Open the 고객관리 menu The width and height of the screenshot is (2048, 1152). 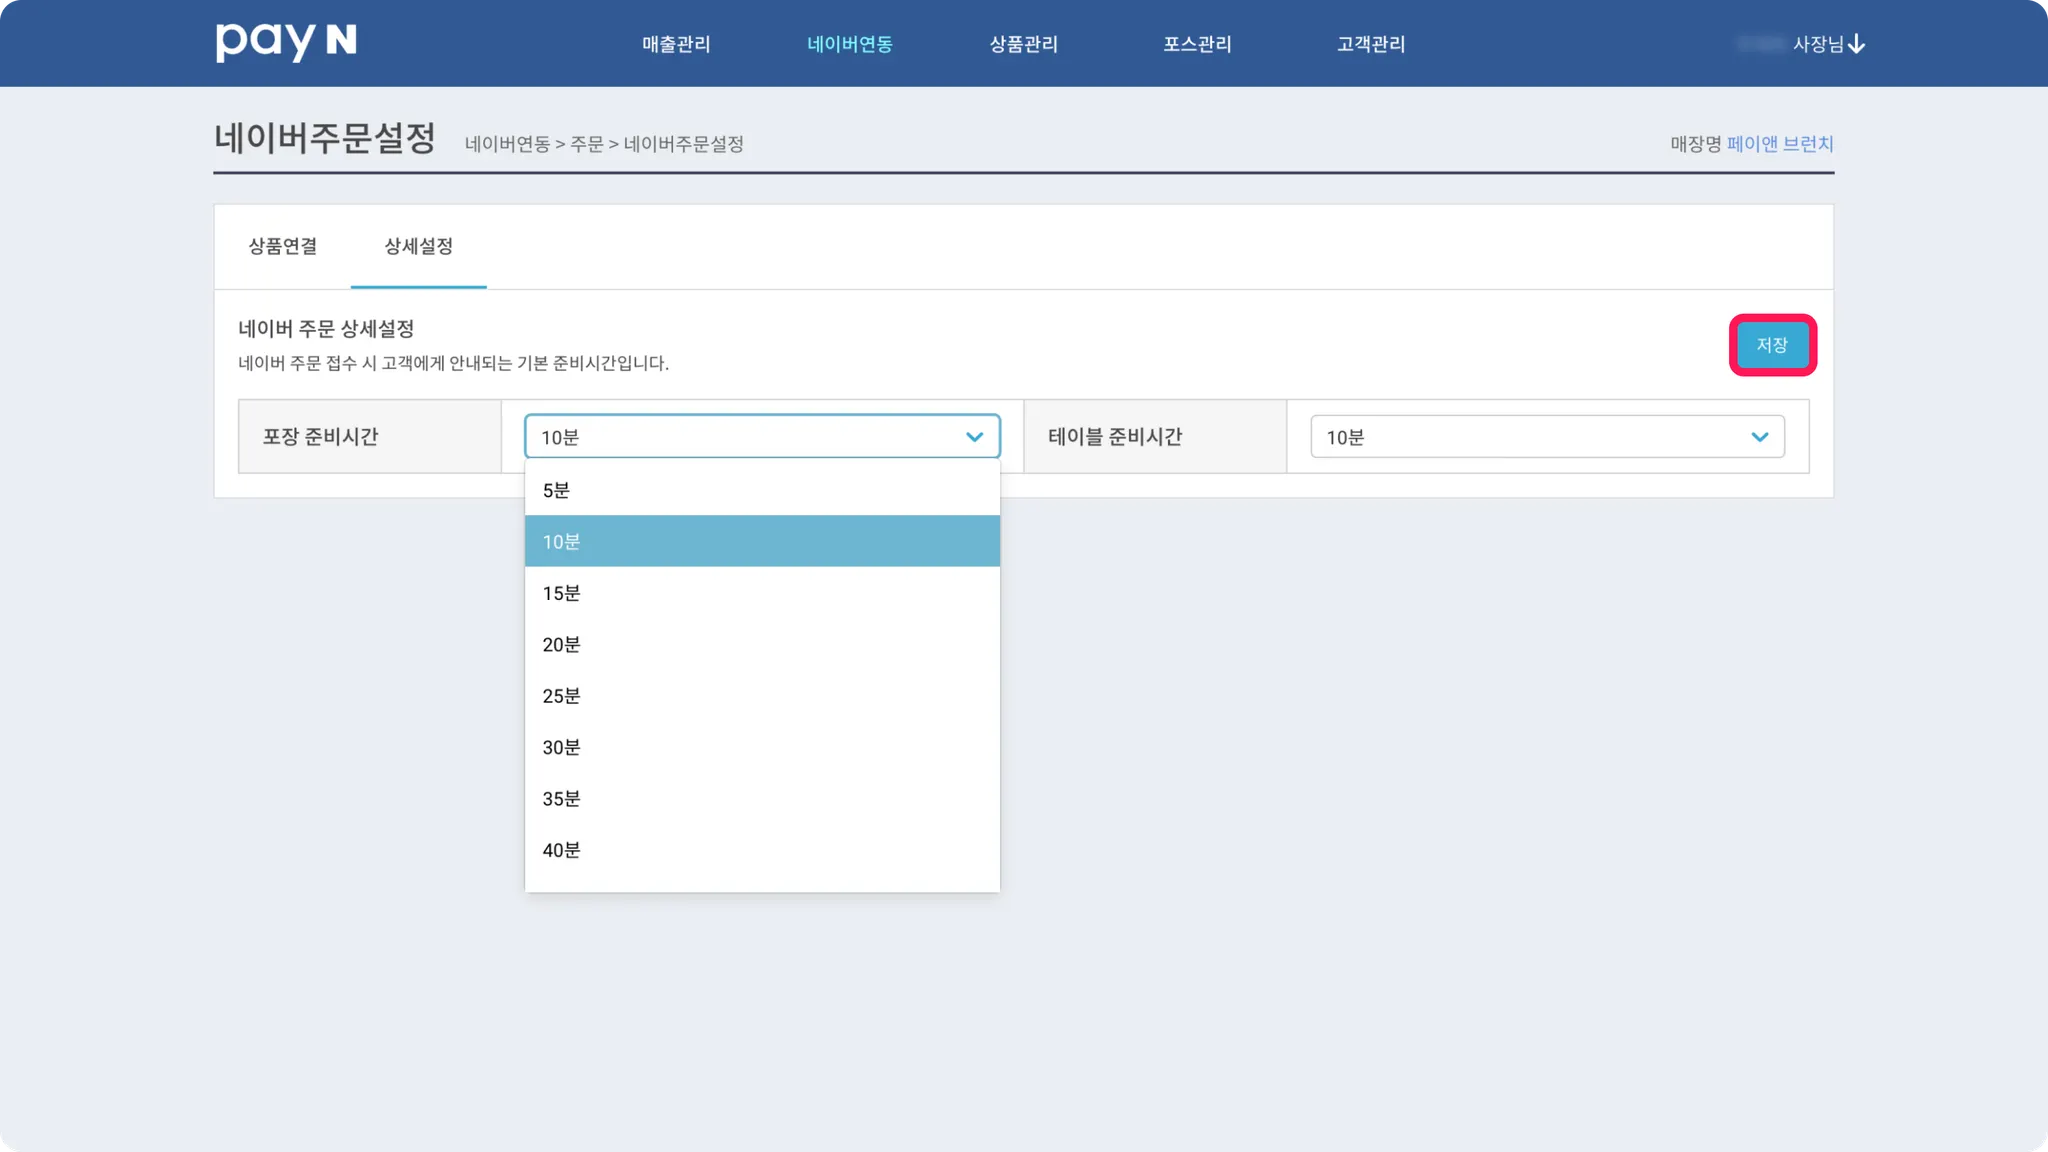click(x=1371, y=44)
